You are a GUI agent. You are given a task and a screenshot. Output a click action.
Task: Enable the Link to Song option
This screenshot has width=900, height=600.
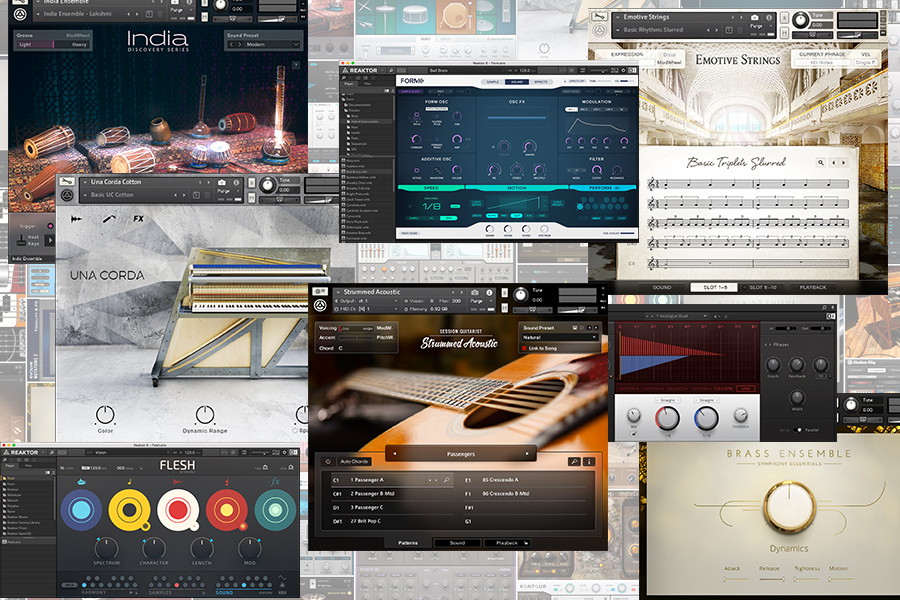(x=524, y=347)
